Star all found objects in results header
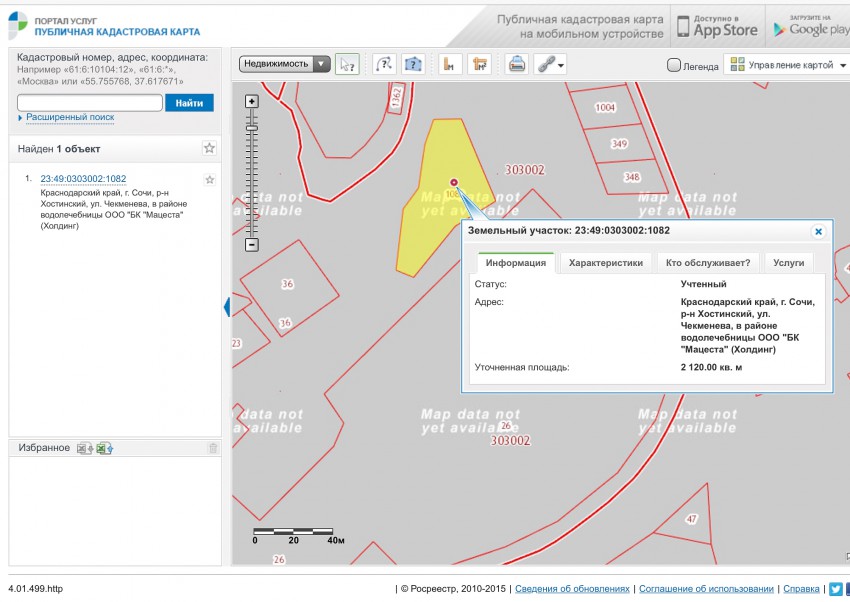 (x=209, y=148)
